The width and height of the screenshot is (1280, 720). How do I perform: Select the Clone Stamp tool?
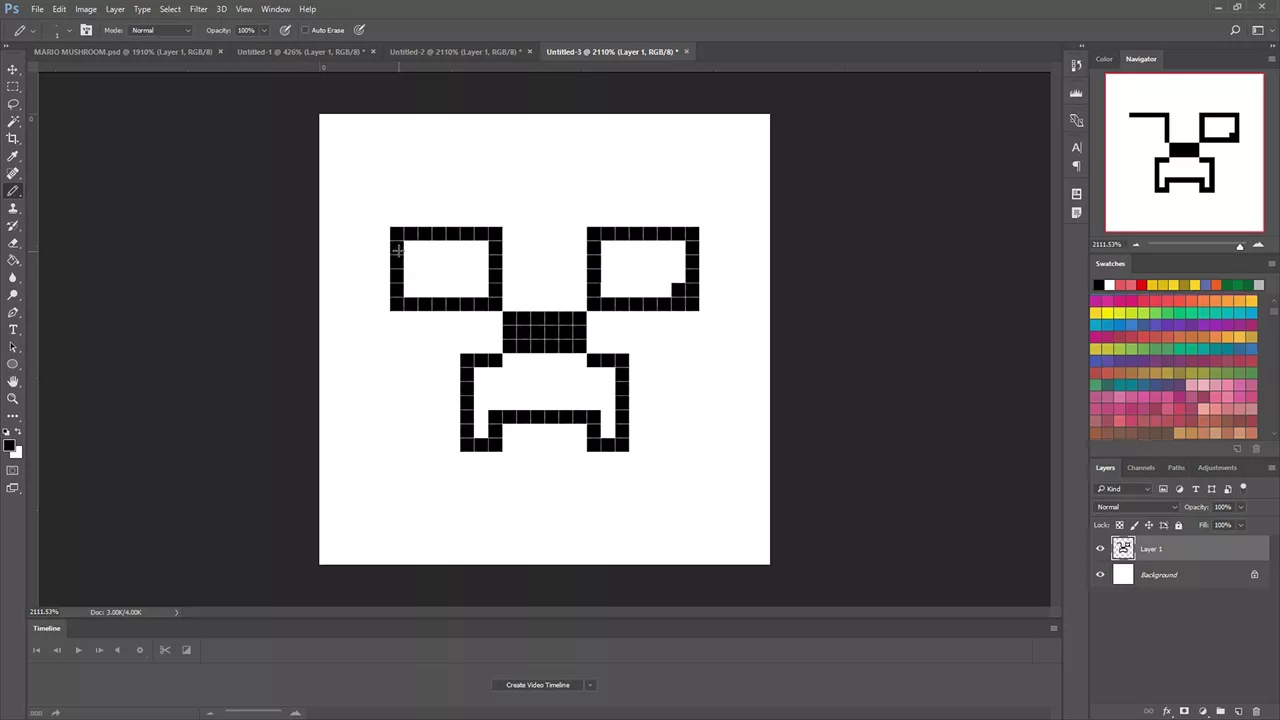point(13,208)
